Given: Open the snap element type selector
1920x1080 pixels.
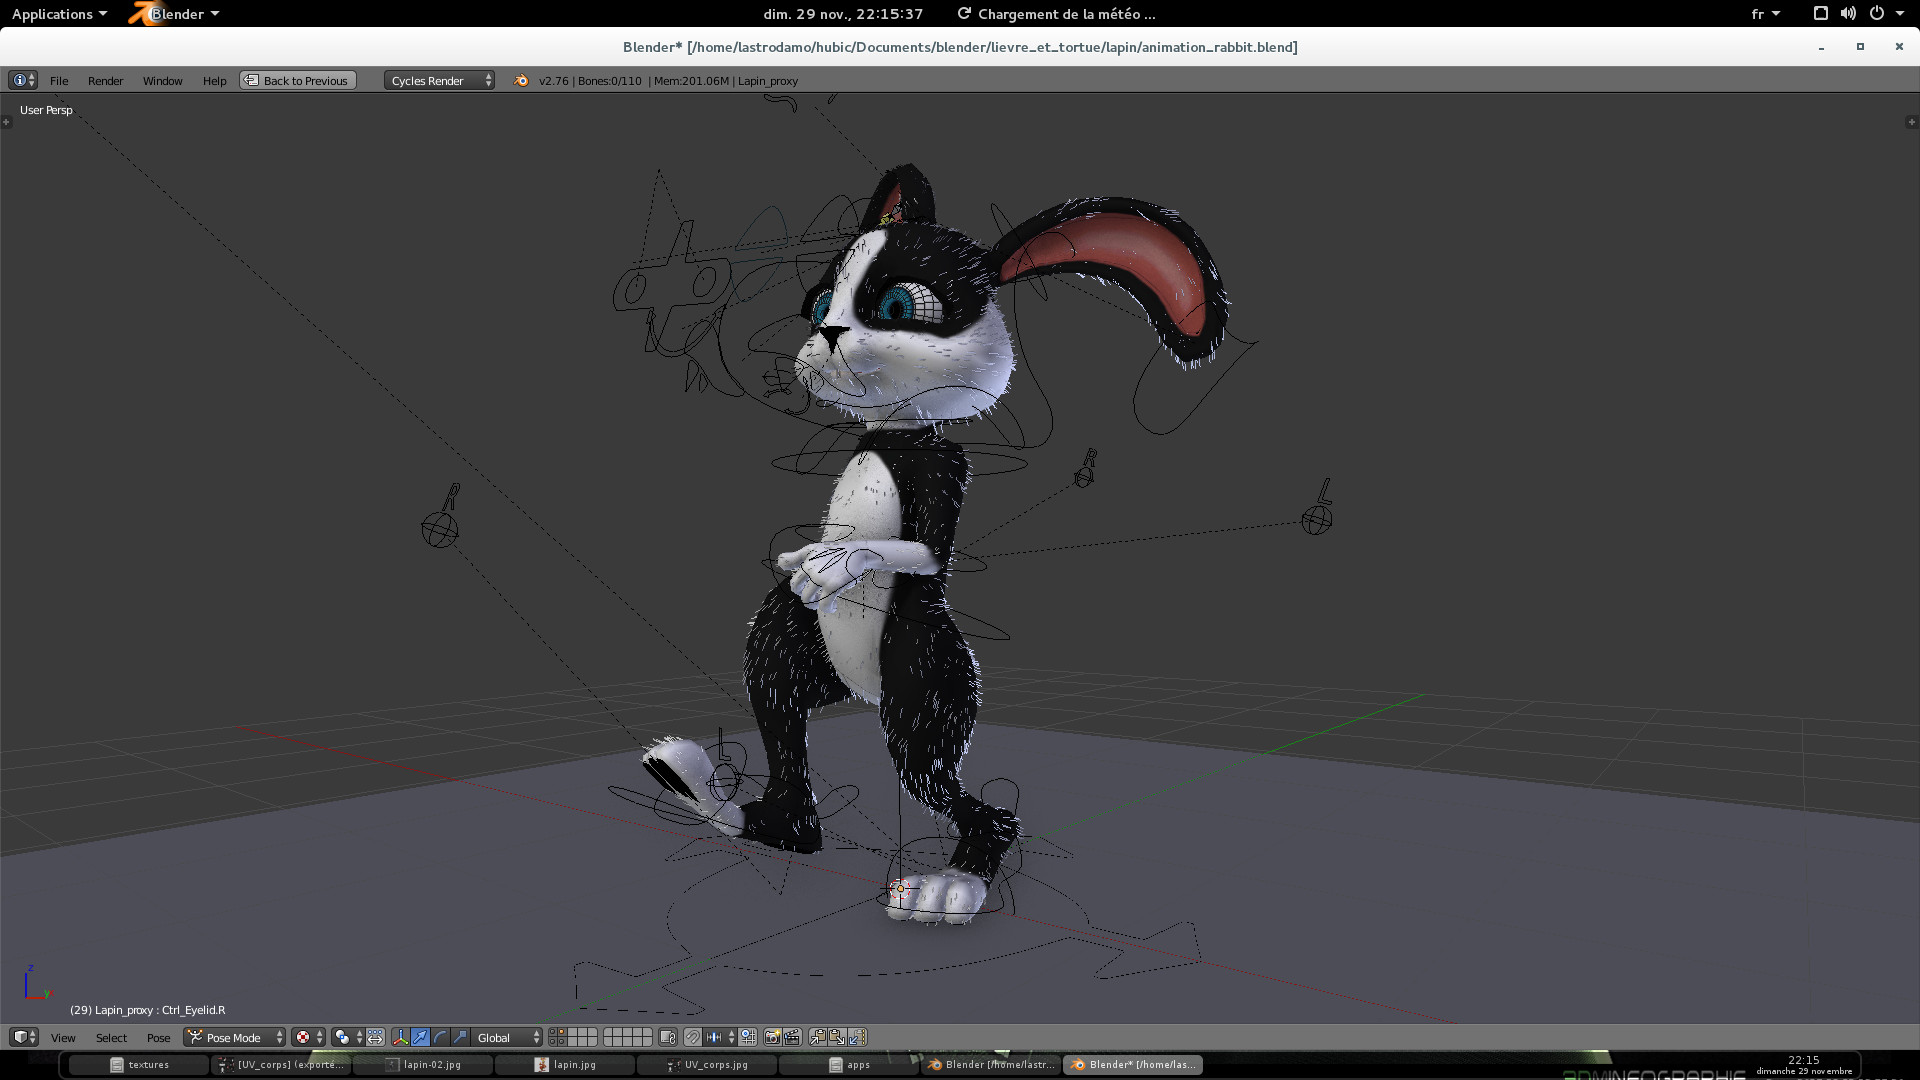Looking at the screenshot, I should click(720, 1037).
